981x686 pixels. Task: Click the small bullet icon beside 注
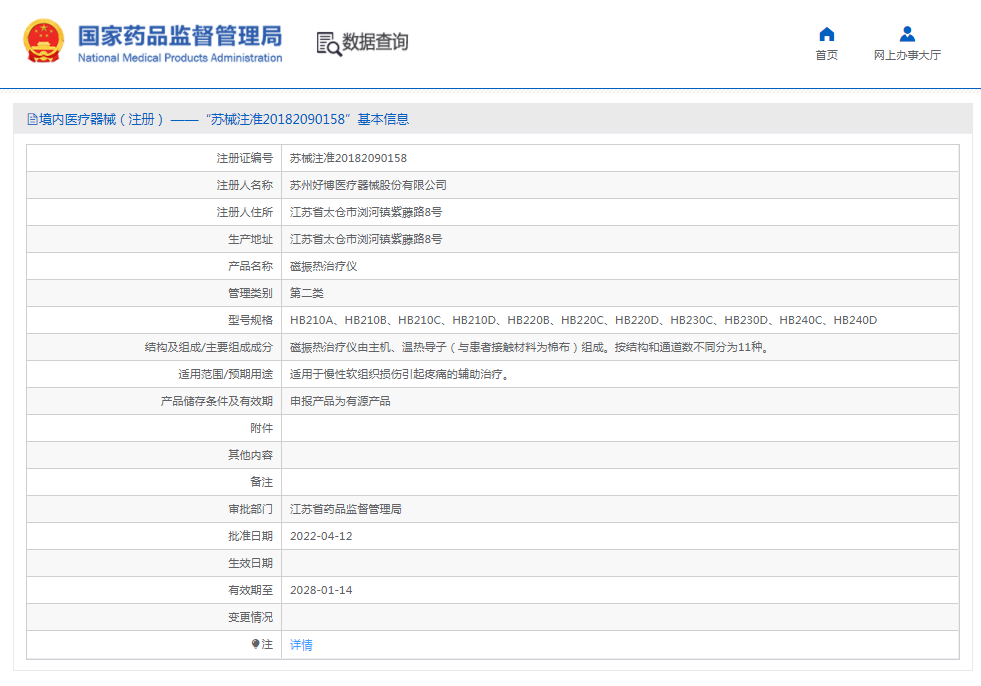point(255,644)
